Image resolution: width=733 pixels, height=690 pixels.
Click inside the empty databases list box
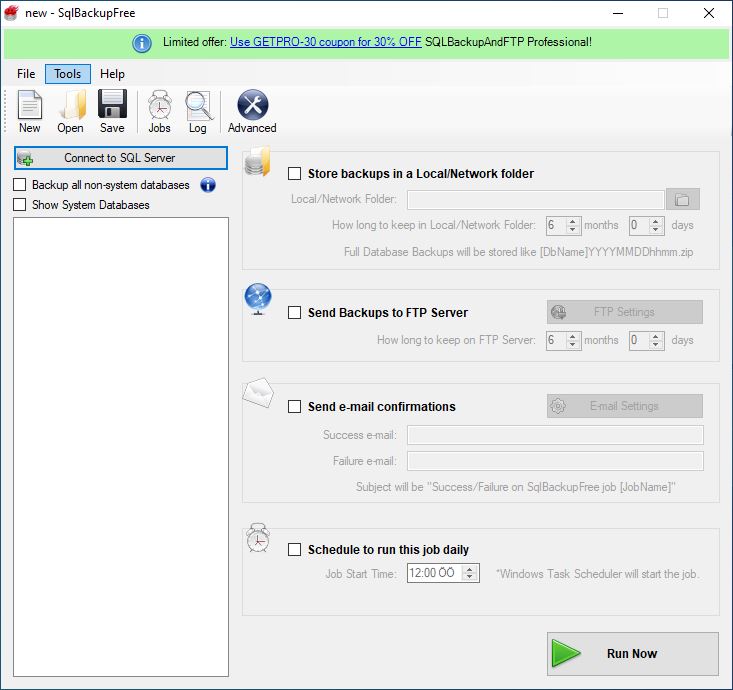[x=121, y=447]
